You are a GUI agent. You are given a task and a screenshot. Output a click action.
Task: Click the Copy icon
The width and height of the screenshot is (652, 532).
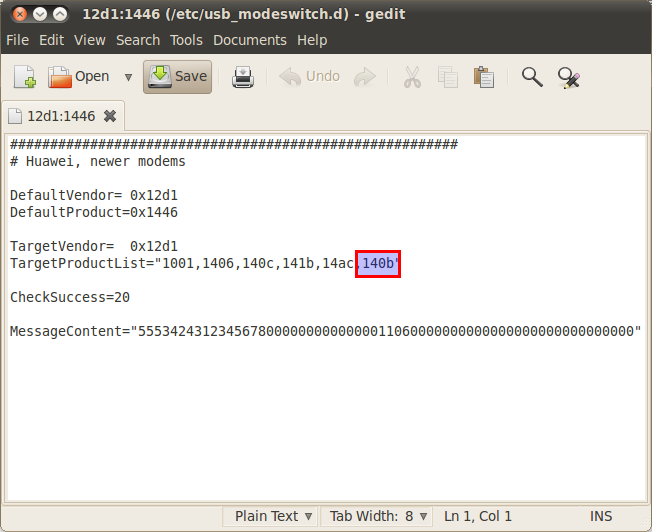click(447, 77)
